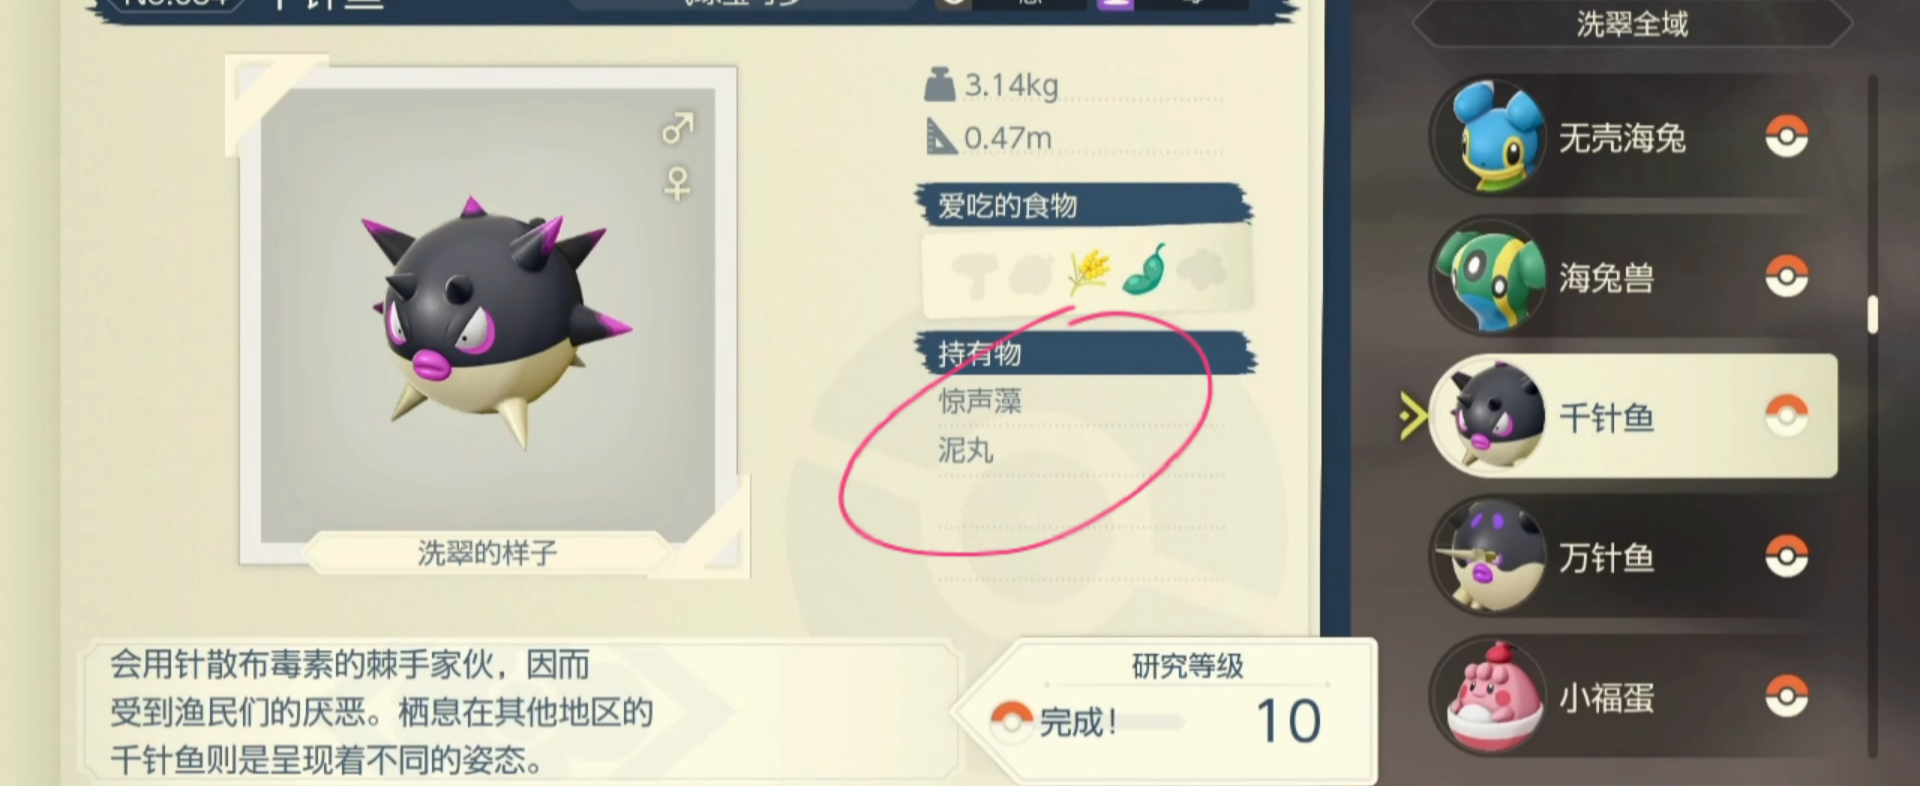Open the 洗翠全域 region selector
Screen dimensions: 1920x786
point(1632,24)
